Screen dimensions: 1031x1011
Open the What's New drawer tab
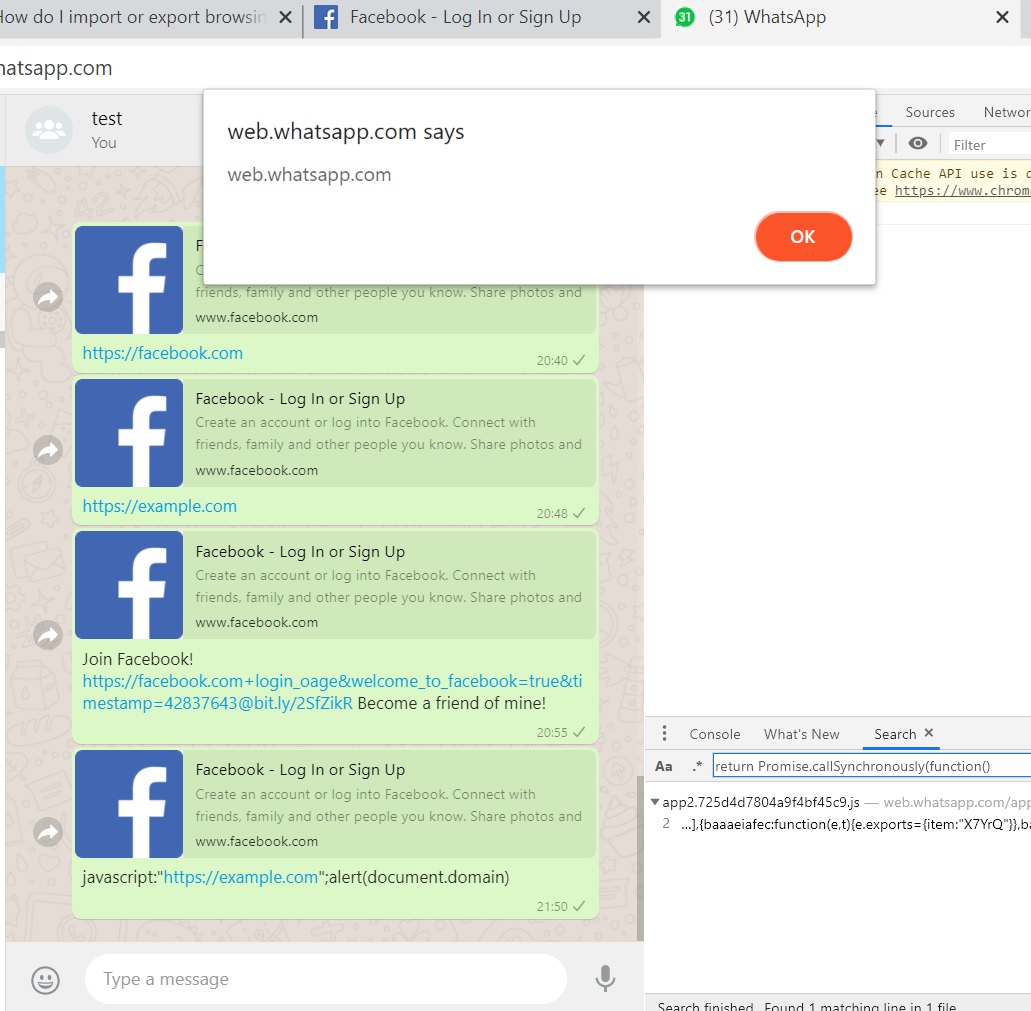(801, 734)
